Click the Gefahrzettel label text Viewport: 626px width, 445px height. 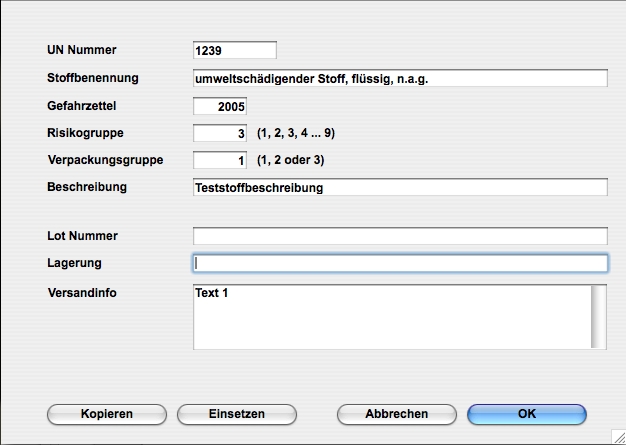click(x=86, y=105)
